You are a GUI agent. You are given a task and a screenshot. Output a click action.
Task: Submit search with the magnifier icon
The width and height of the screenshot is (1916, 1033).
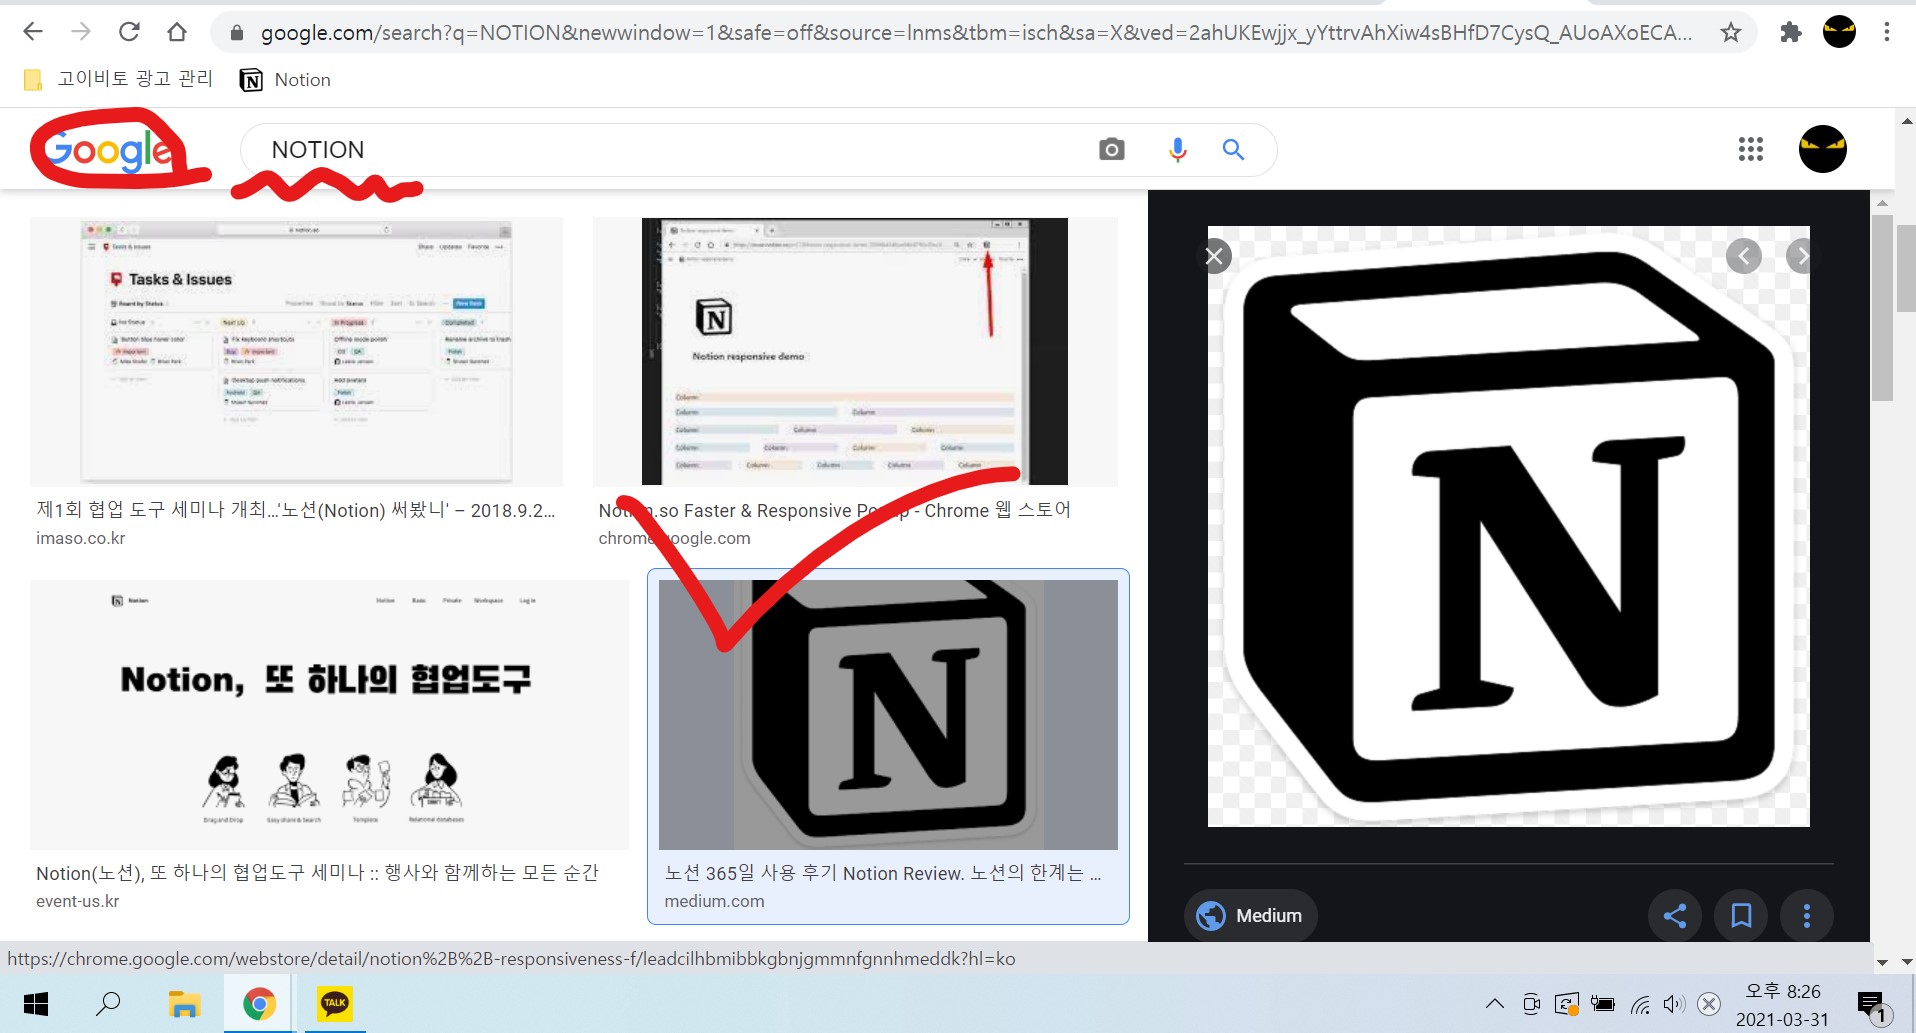pos(1233,150)
